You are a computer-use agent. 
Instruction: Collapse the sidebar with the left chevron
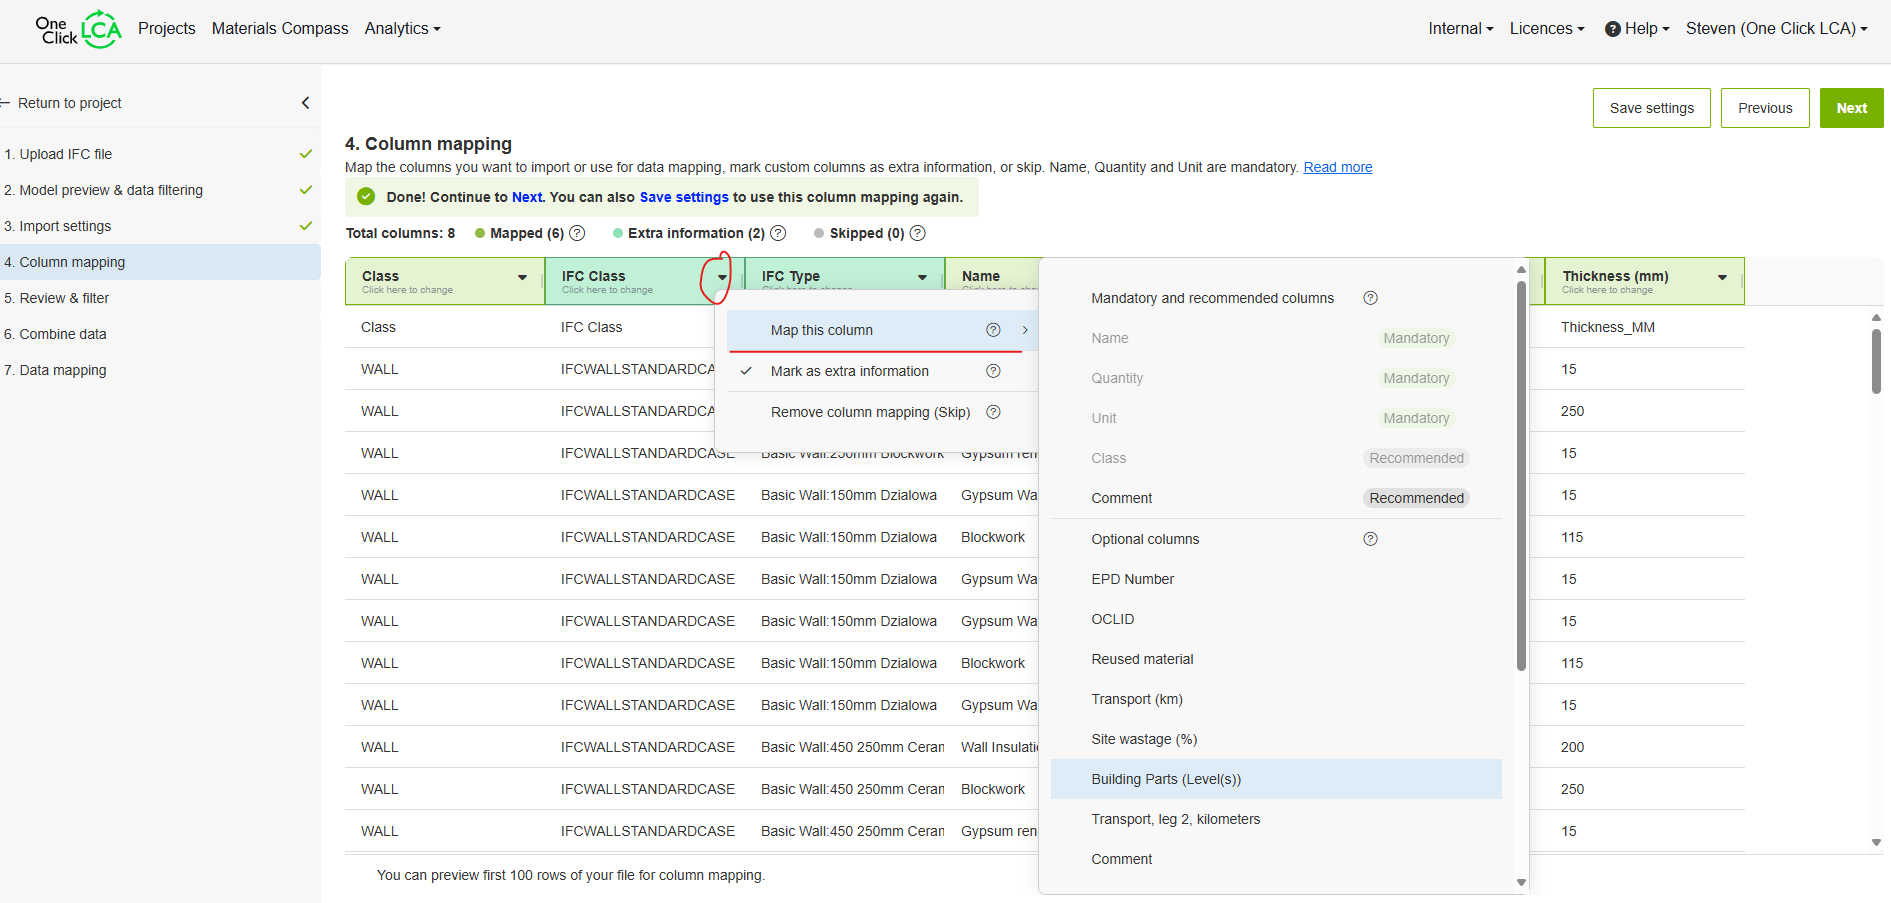(305, 103)
